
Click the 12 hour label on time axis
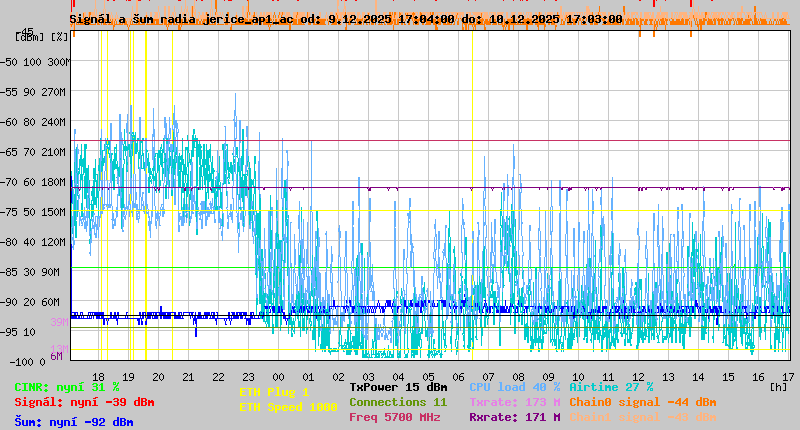[x=638, y=376]
